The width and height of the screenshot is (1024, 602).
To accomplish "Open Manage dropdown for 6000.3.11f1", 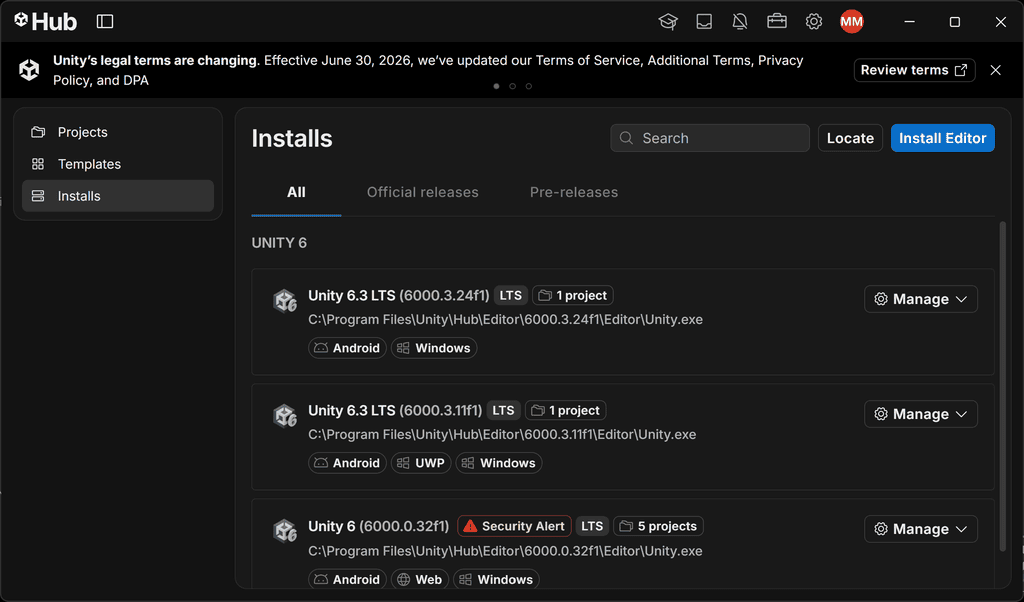I will (x=921, y=414).
